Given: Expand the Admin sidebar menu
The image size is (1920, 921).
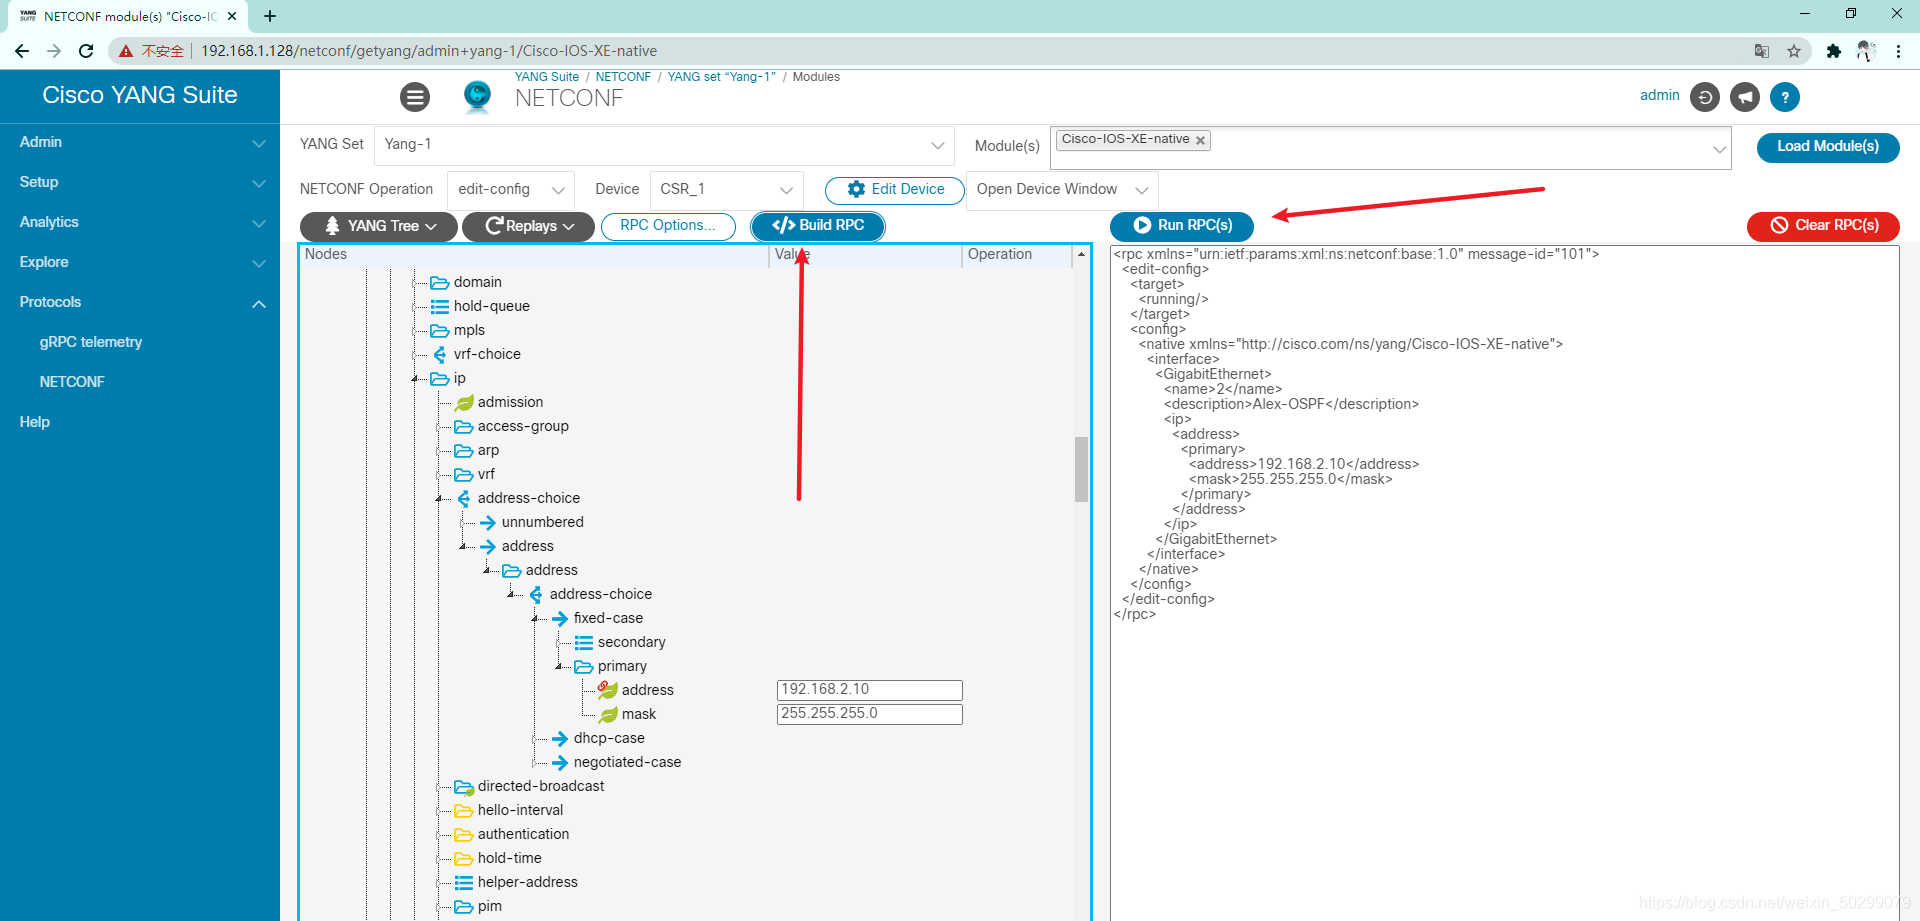Looking at the screenshot, I should (x=140, y=143).
